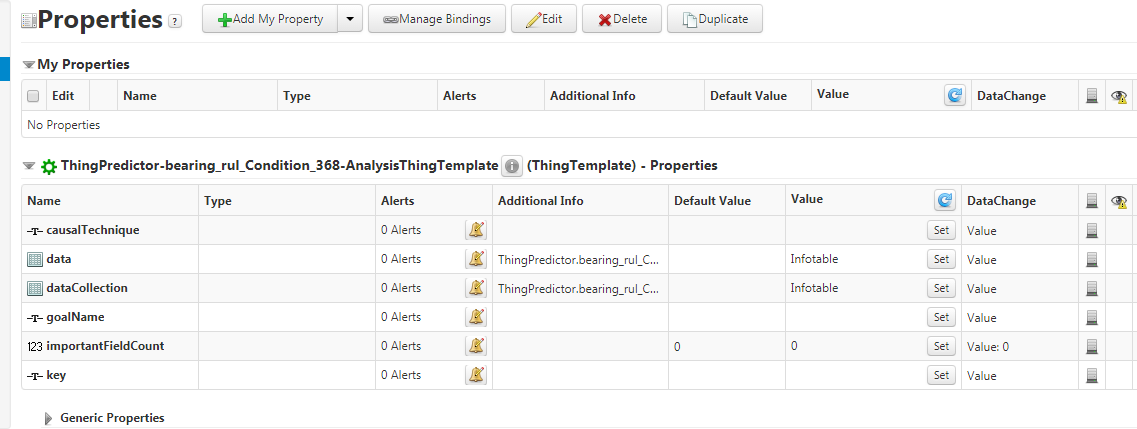
Task: Refresh values in ThingTemplate properties table
Action: pyautogui.click(x=945, y=199)
